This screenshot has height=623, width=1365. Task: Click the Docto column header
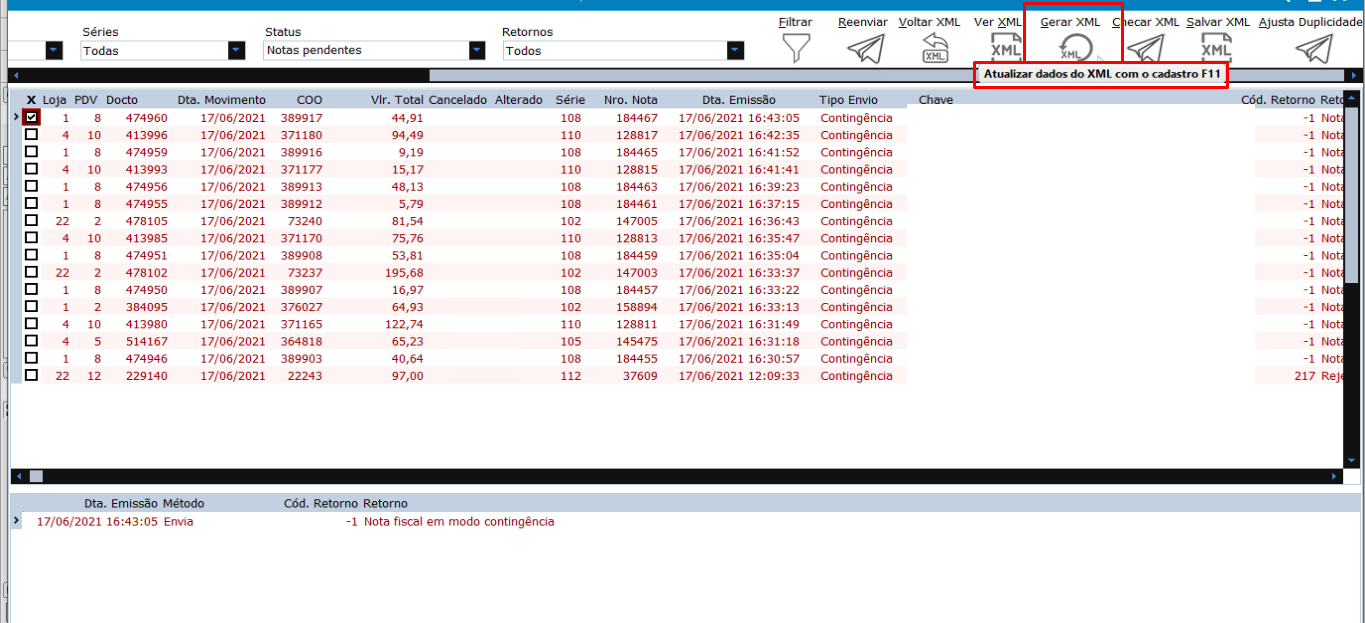coord(122,100)
